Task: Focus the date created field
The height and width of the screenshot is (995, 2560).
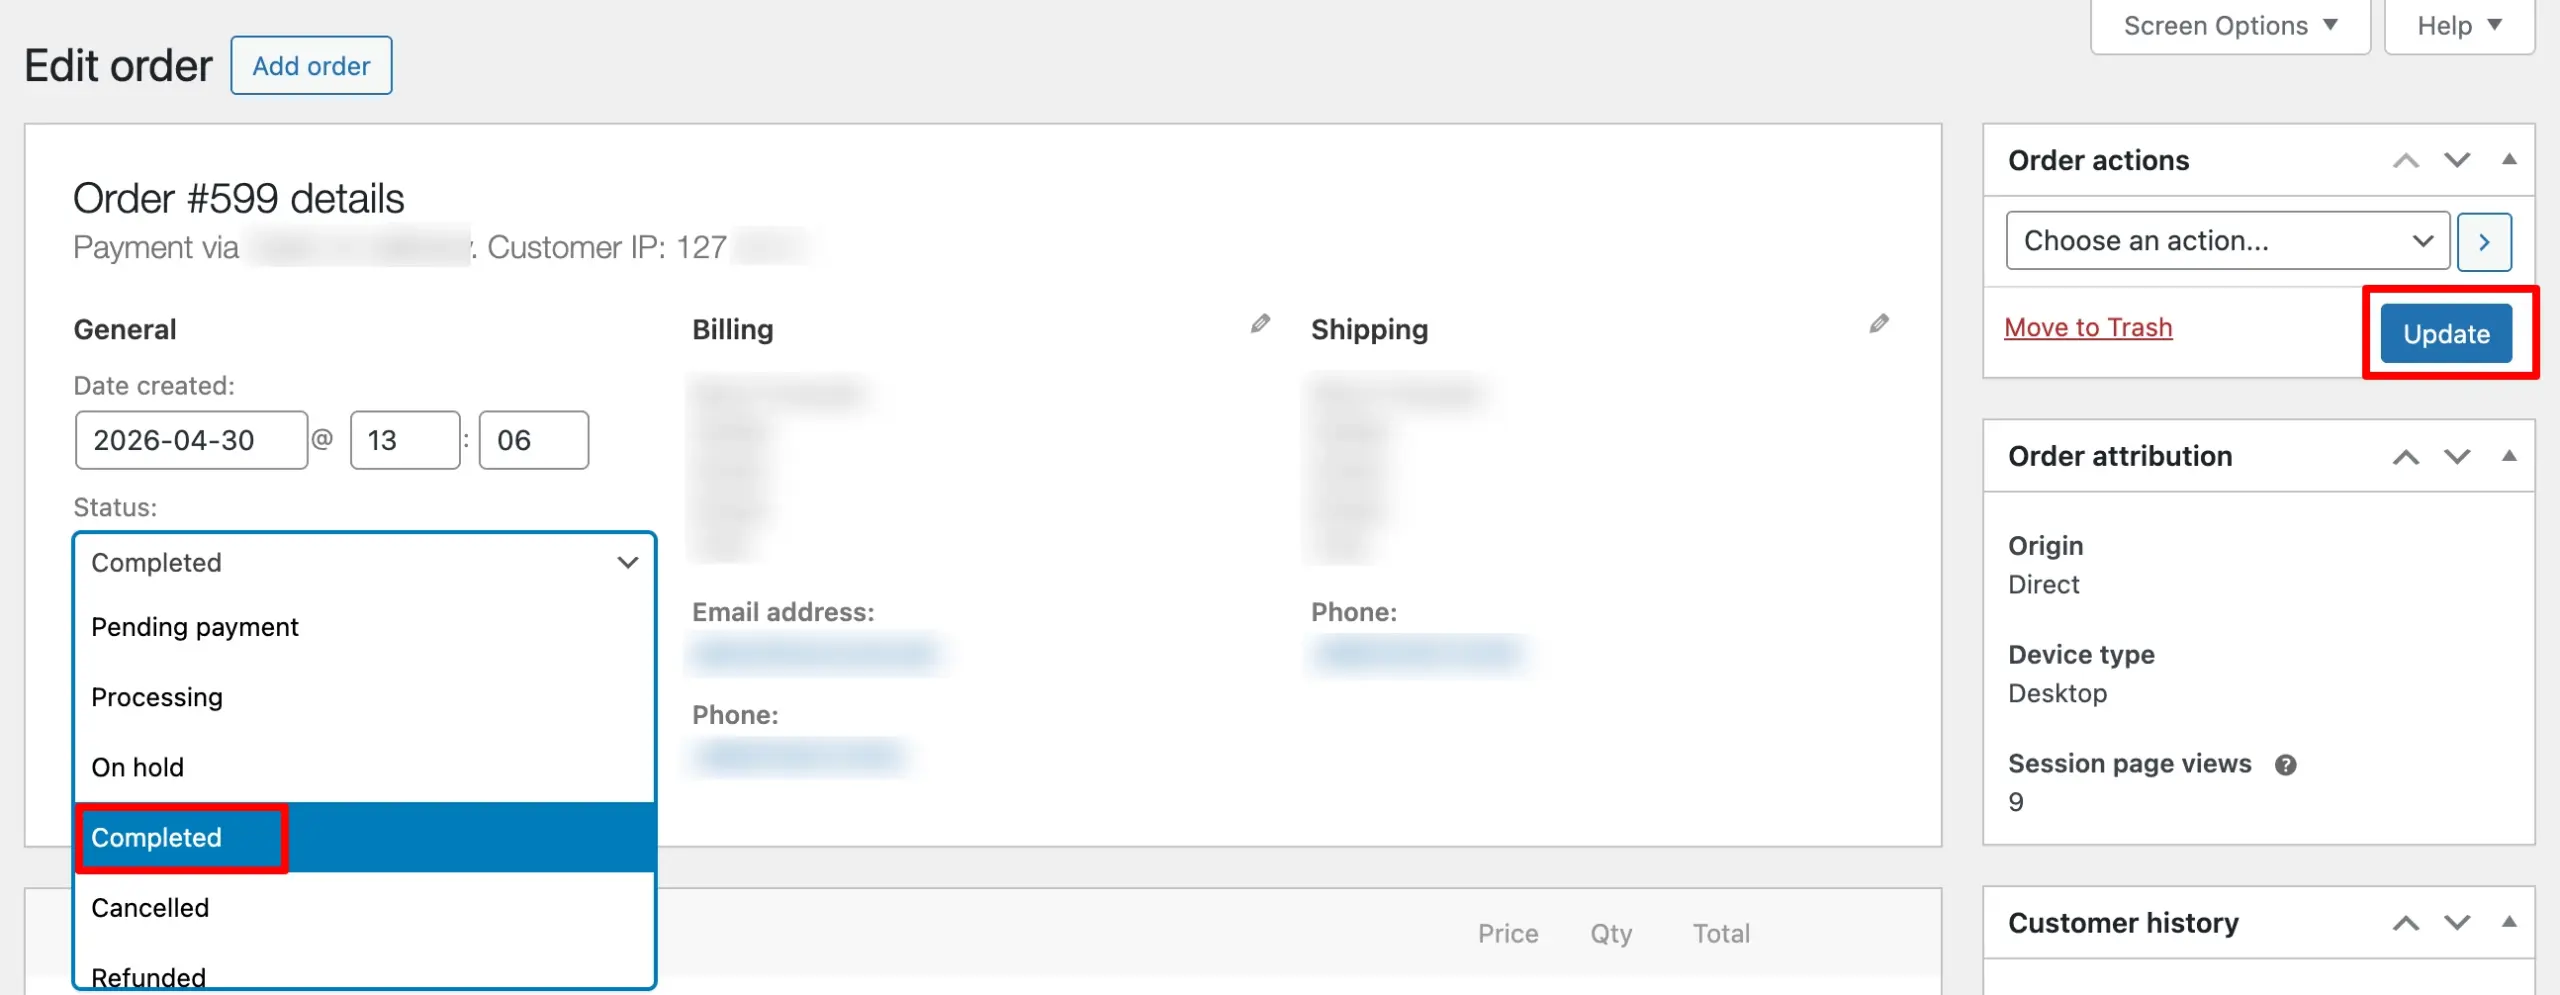Action: pyautogui.click(x=191, y=440)
